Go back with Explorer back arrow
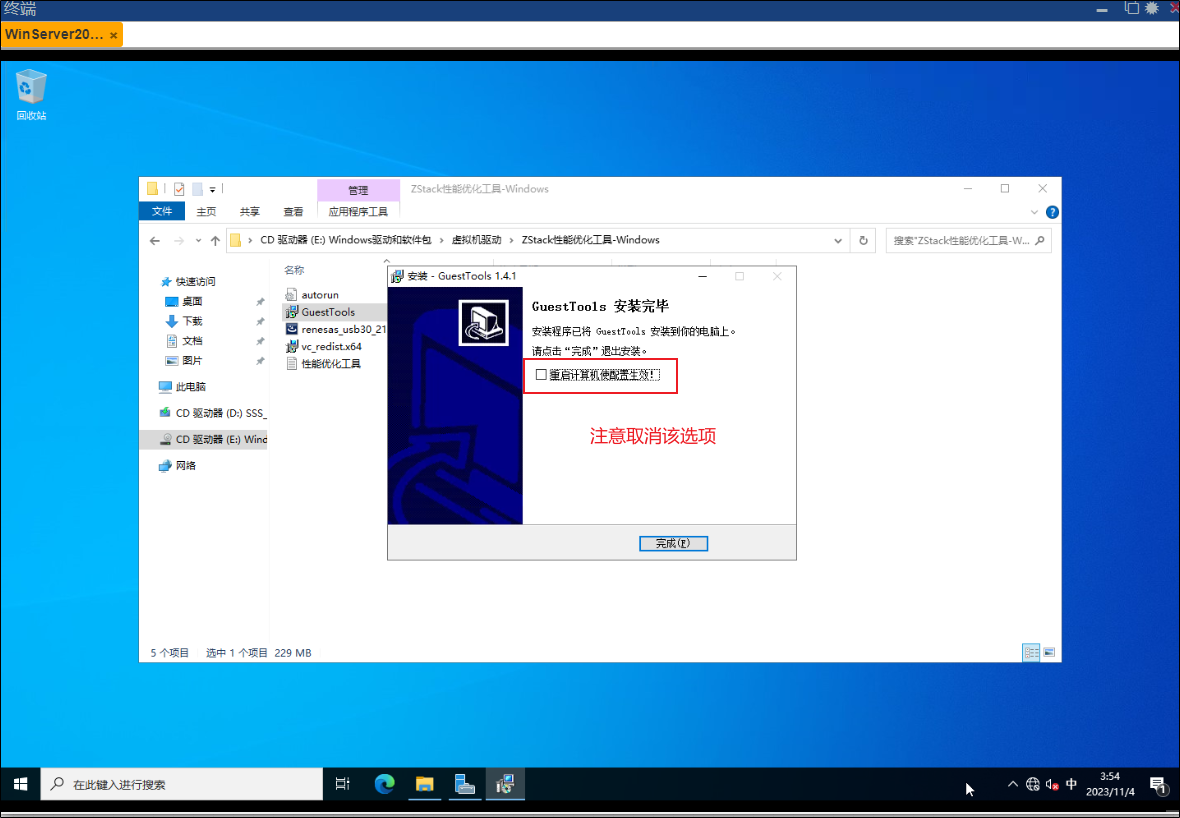This screenshot has width=1180, height=818. click(155, 241)
